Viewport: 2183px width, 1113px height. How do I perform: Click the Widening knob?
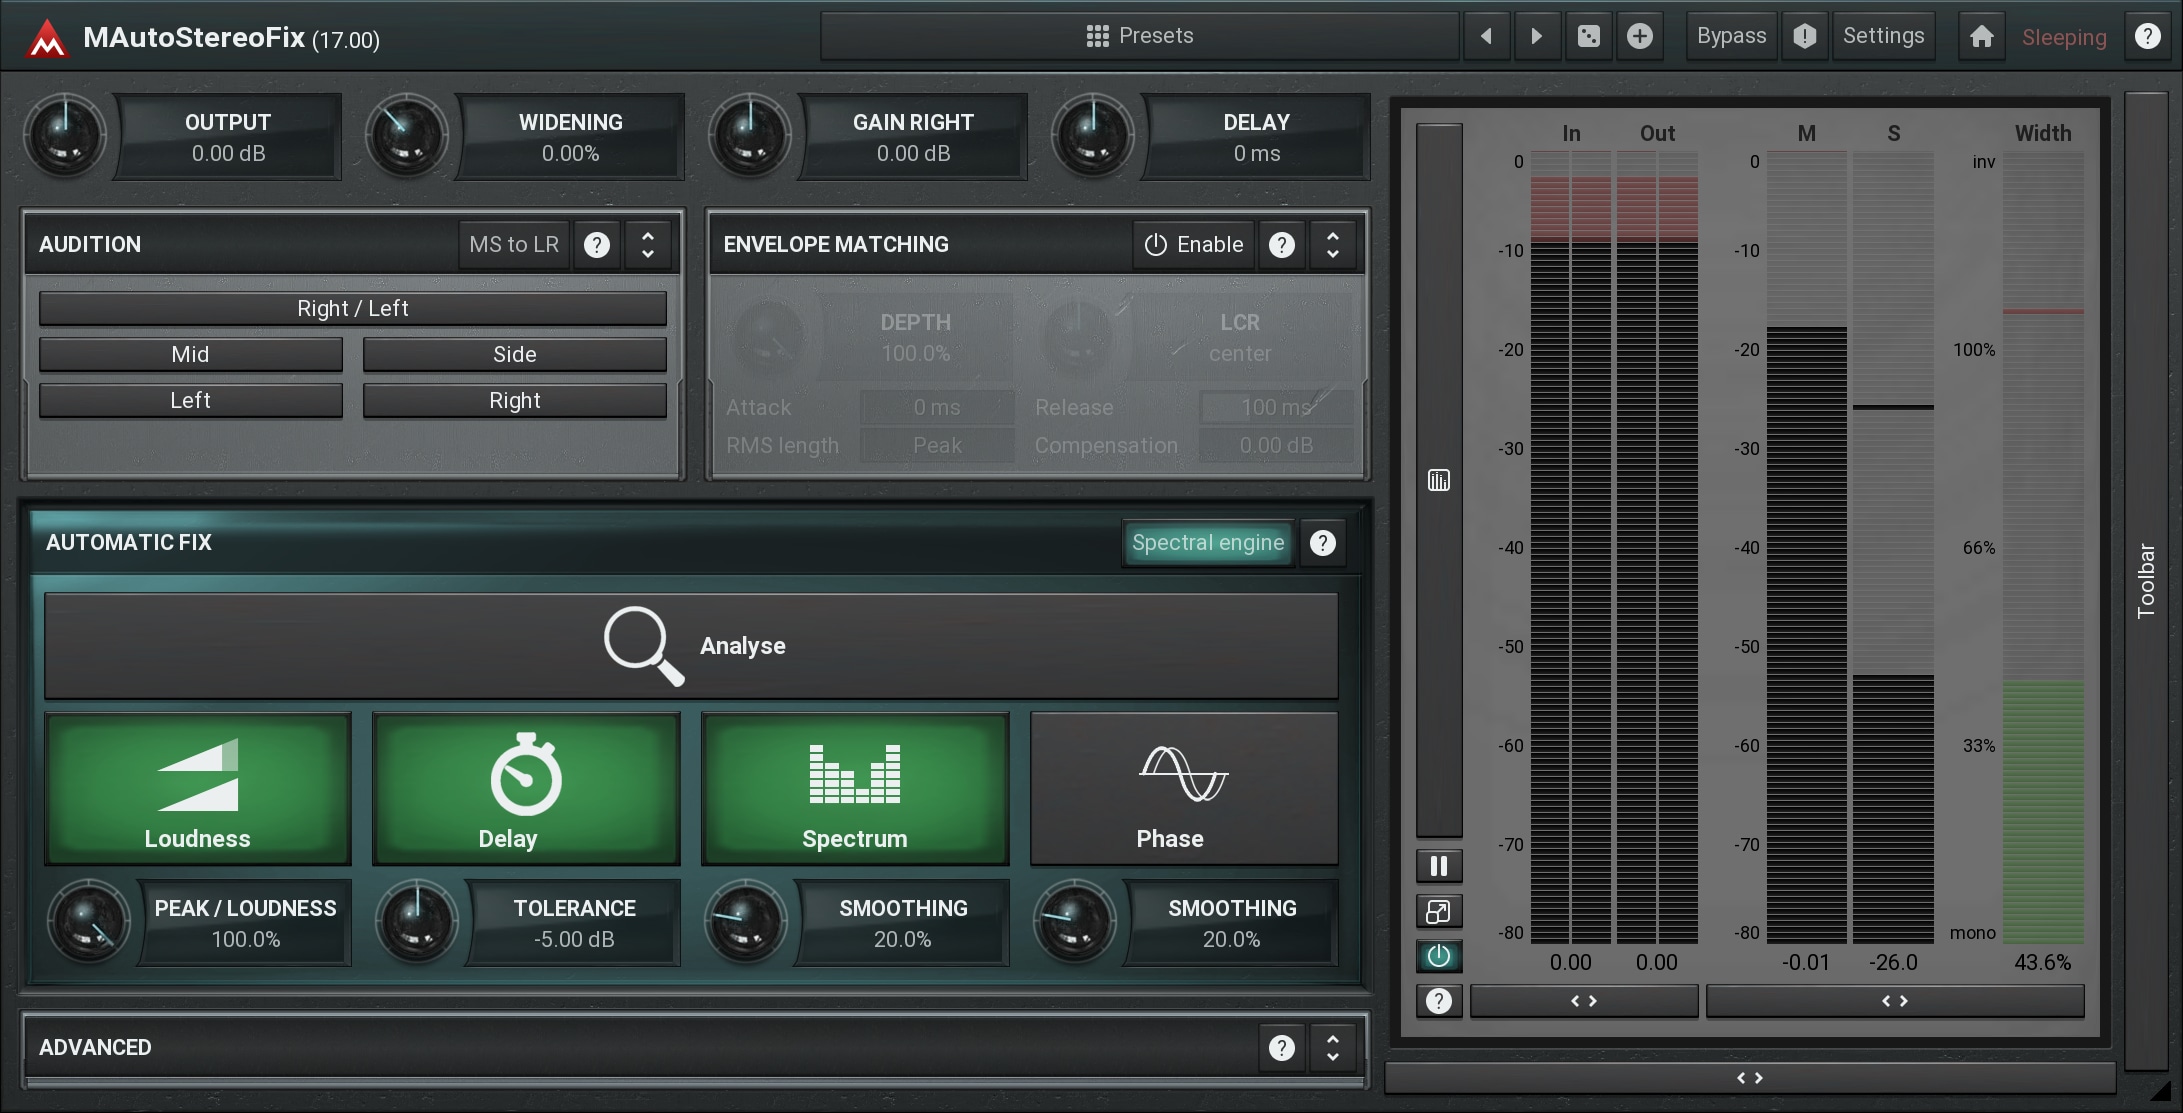click(x=407, y=136)
